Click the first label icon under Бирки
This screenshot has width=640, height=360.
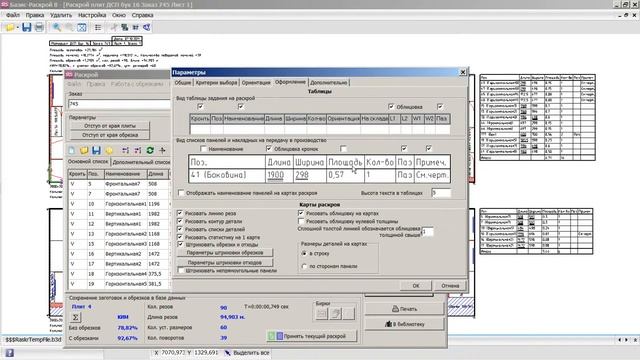(x=322, y=313)
